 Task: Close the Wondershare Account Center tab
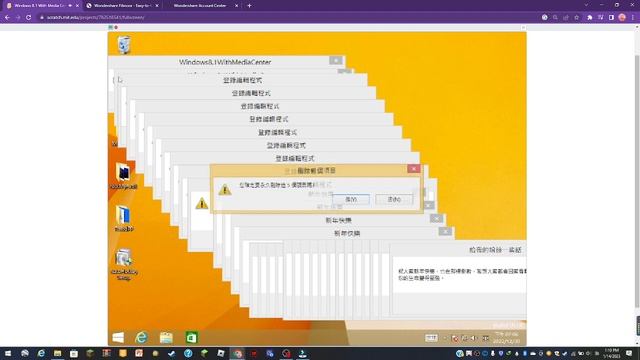pyautogui.click(x=237, y=6)
